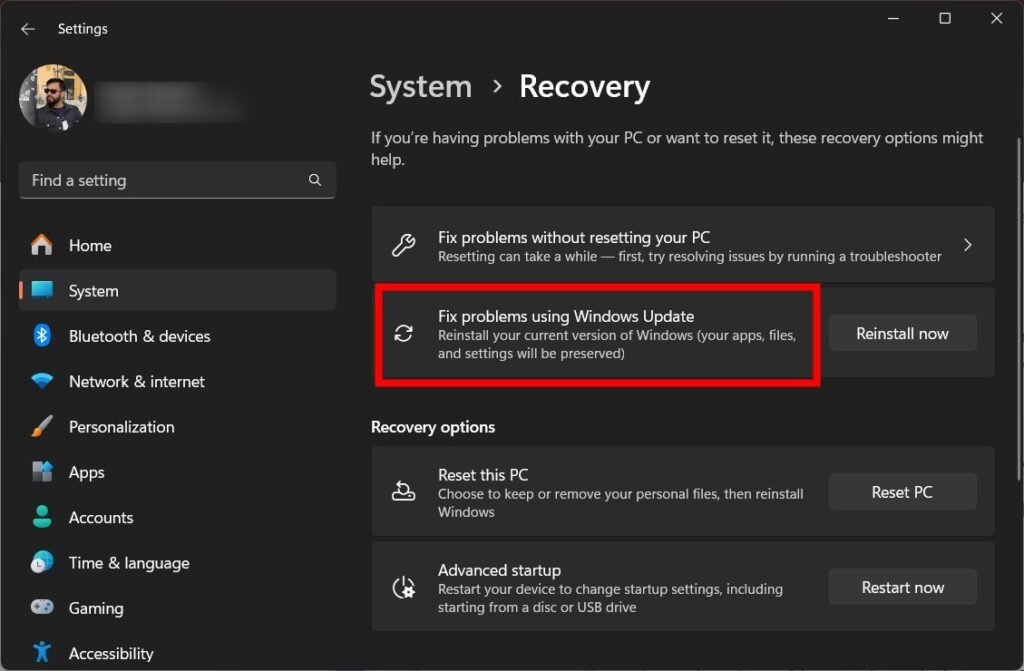Close the Settings window
Viewport: 1024px width, 671px height.
coord(997,18)
